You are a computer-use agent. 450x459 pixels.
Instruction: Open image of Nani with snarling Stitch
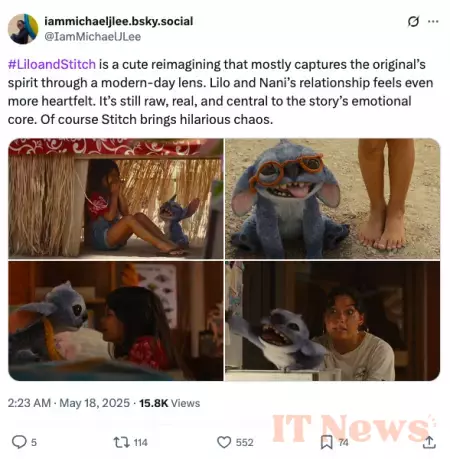click(x=333, y=321)
